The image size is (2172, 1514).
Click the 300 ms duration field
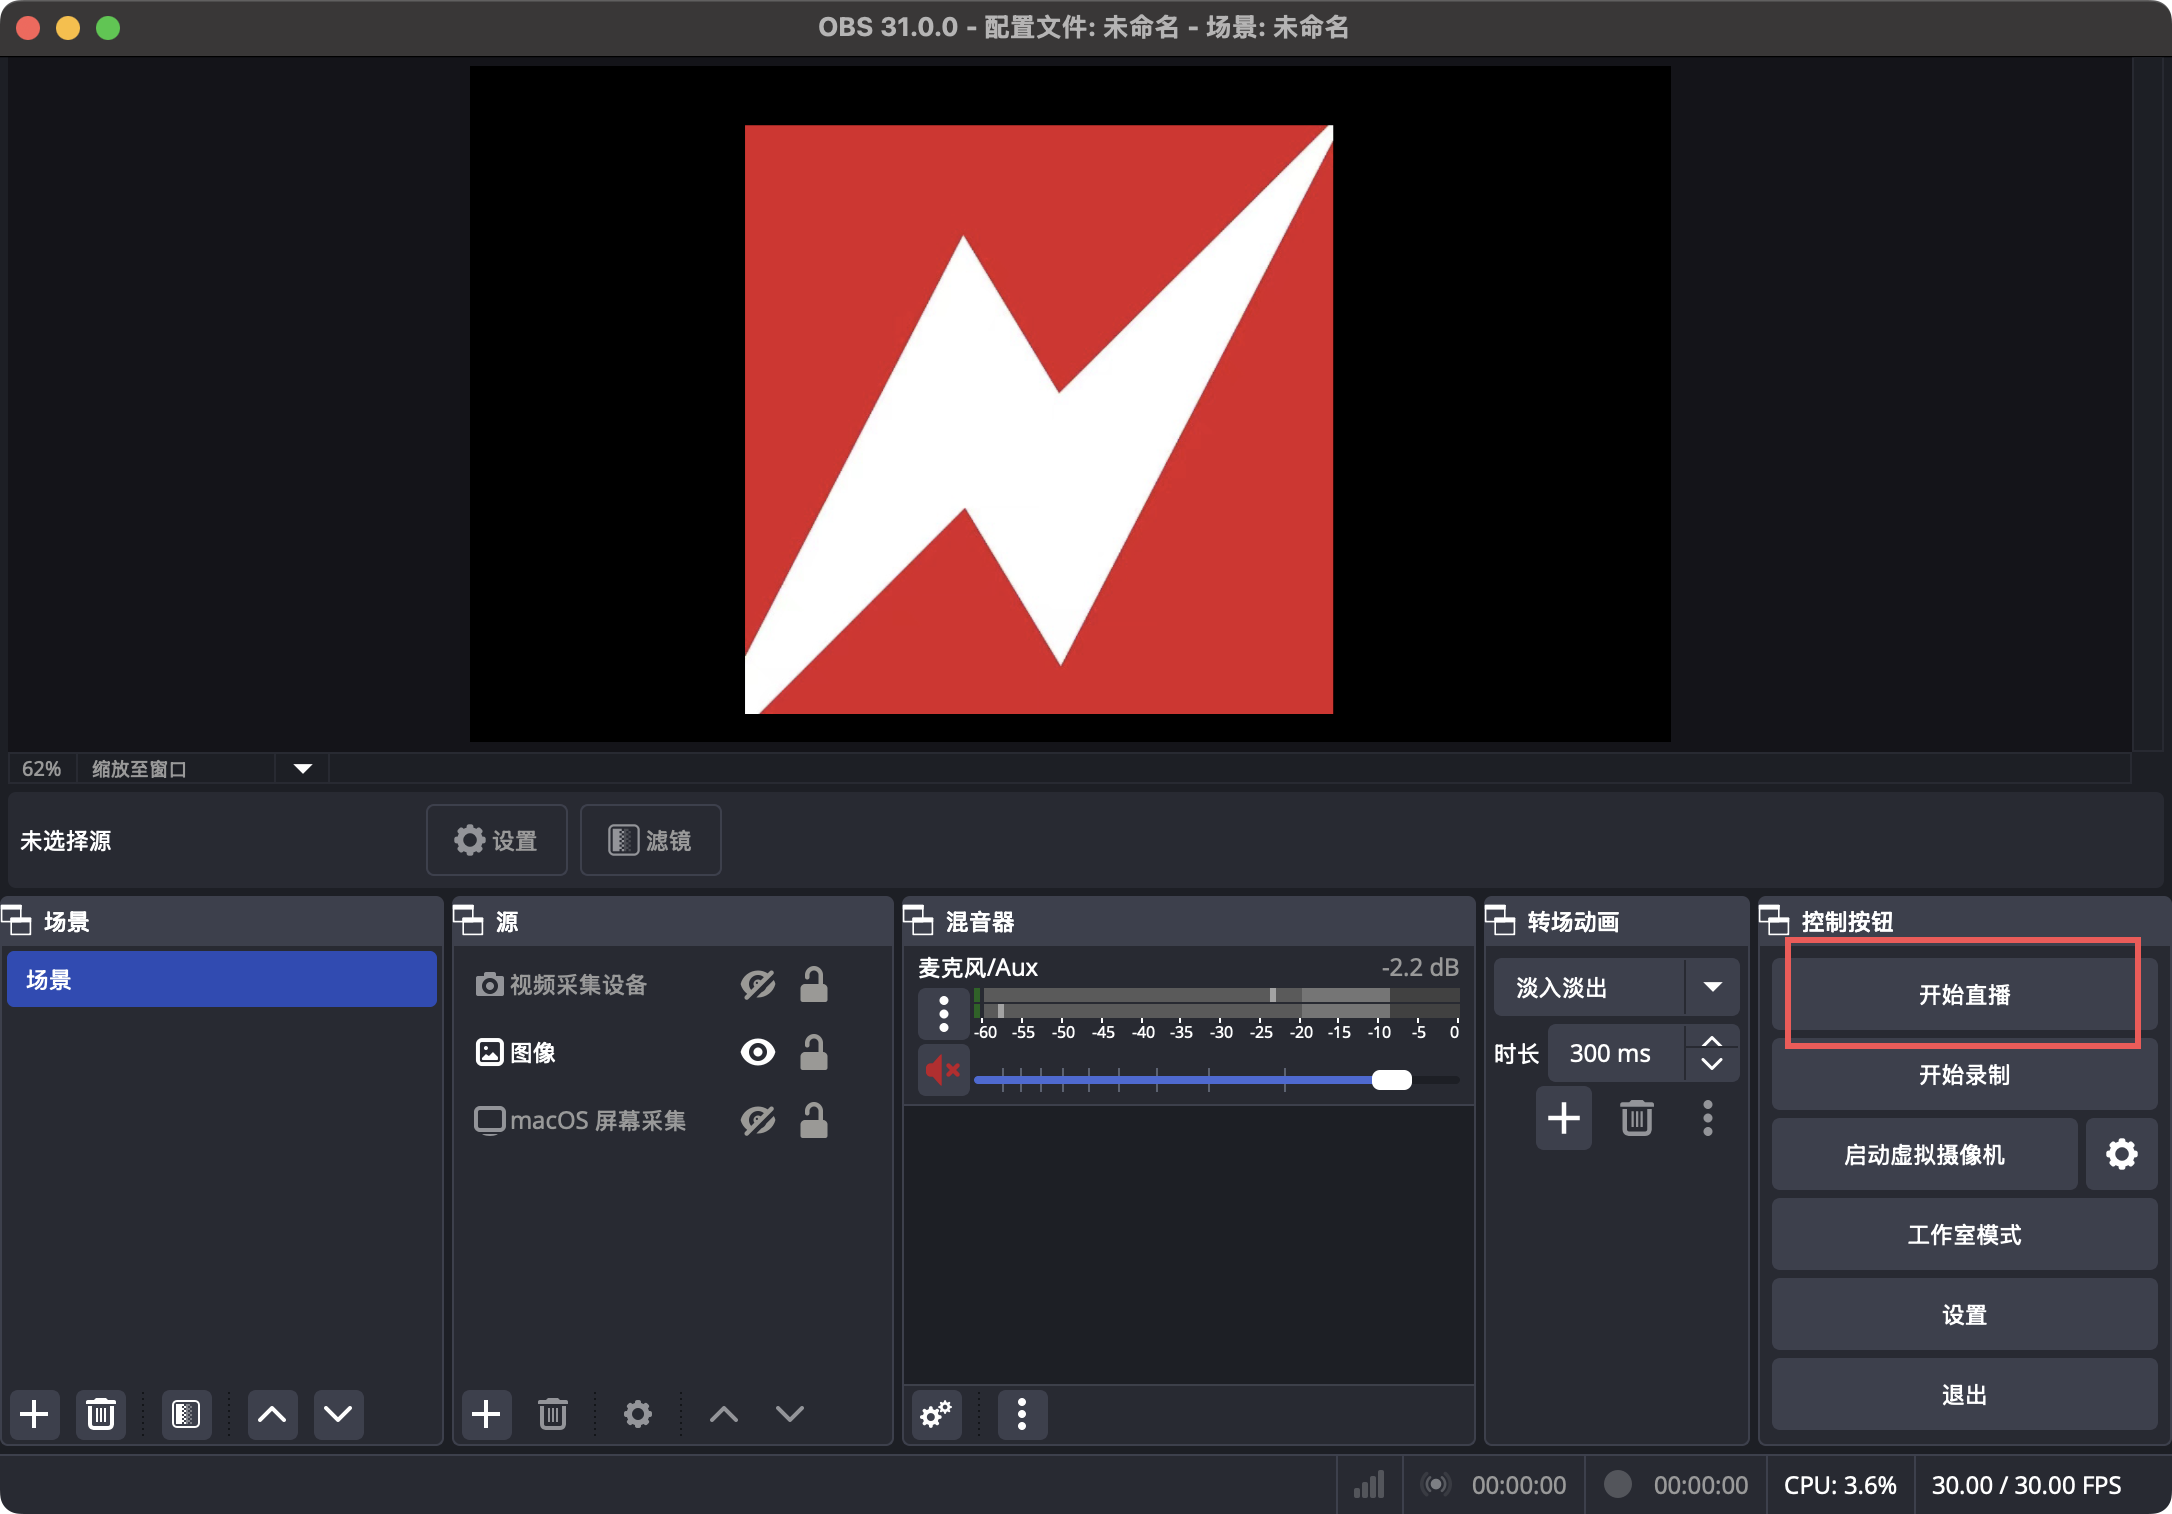(1616, 1053)
